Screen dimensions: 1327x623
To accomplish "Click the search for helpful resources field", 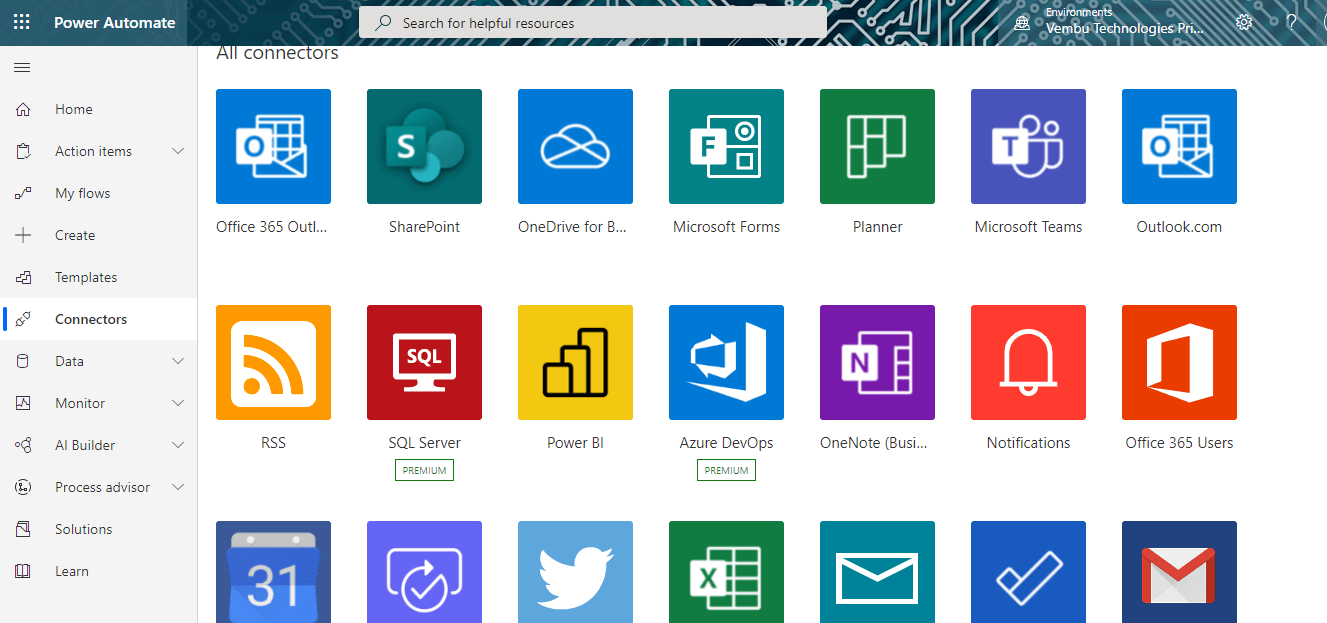I will pyautogui.click(x=593, y=22).
